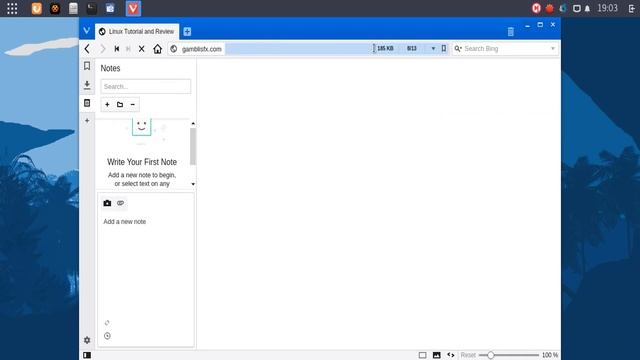
Task: Click the page zoom slider handle
Action: coord(491,355)
